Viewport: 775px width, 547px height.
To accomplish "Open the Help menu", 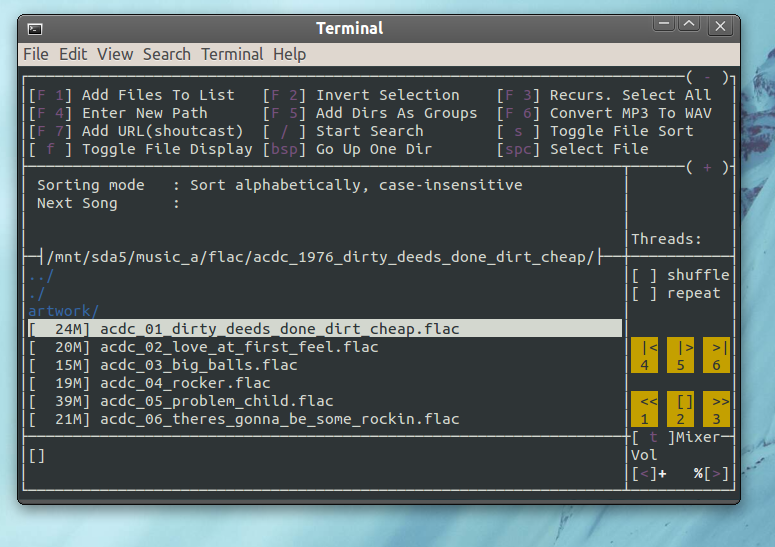I will click(290, 54).
